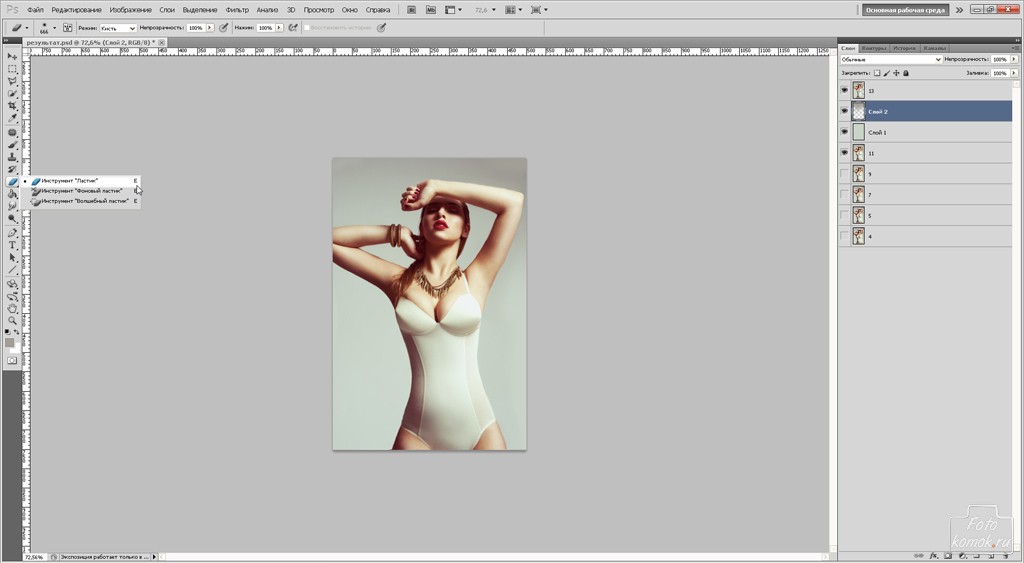This screenshot has height=563, width=1024.
Task: Click the Eyedropper tool
Action: click(12, 119)
